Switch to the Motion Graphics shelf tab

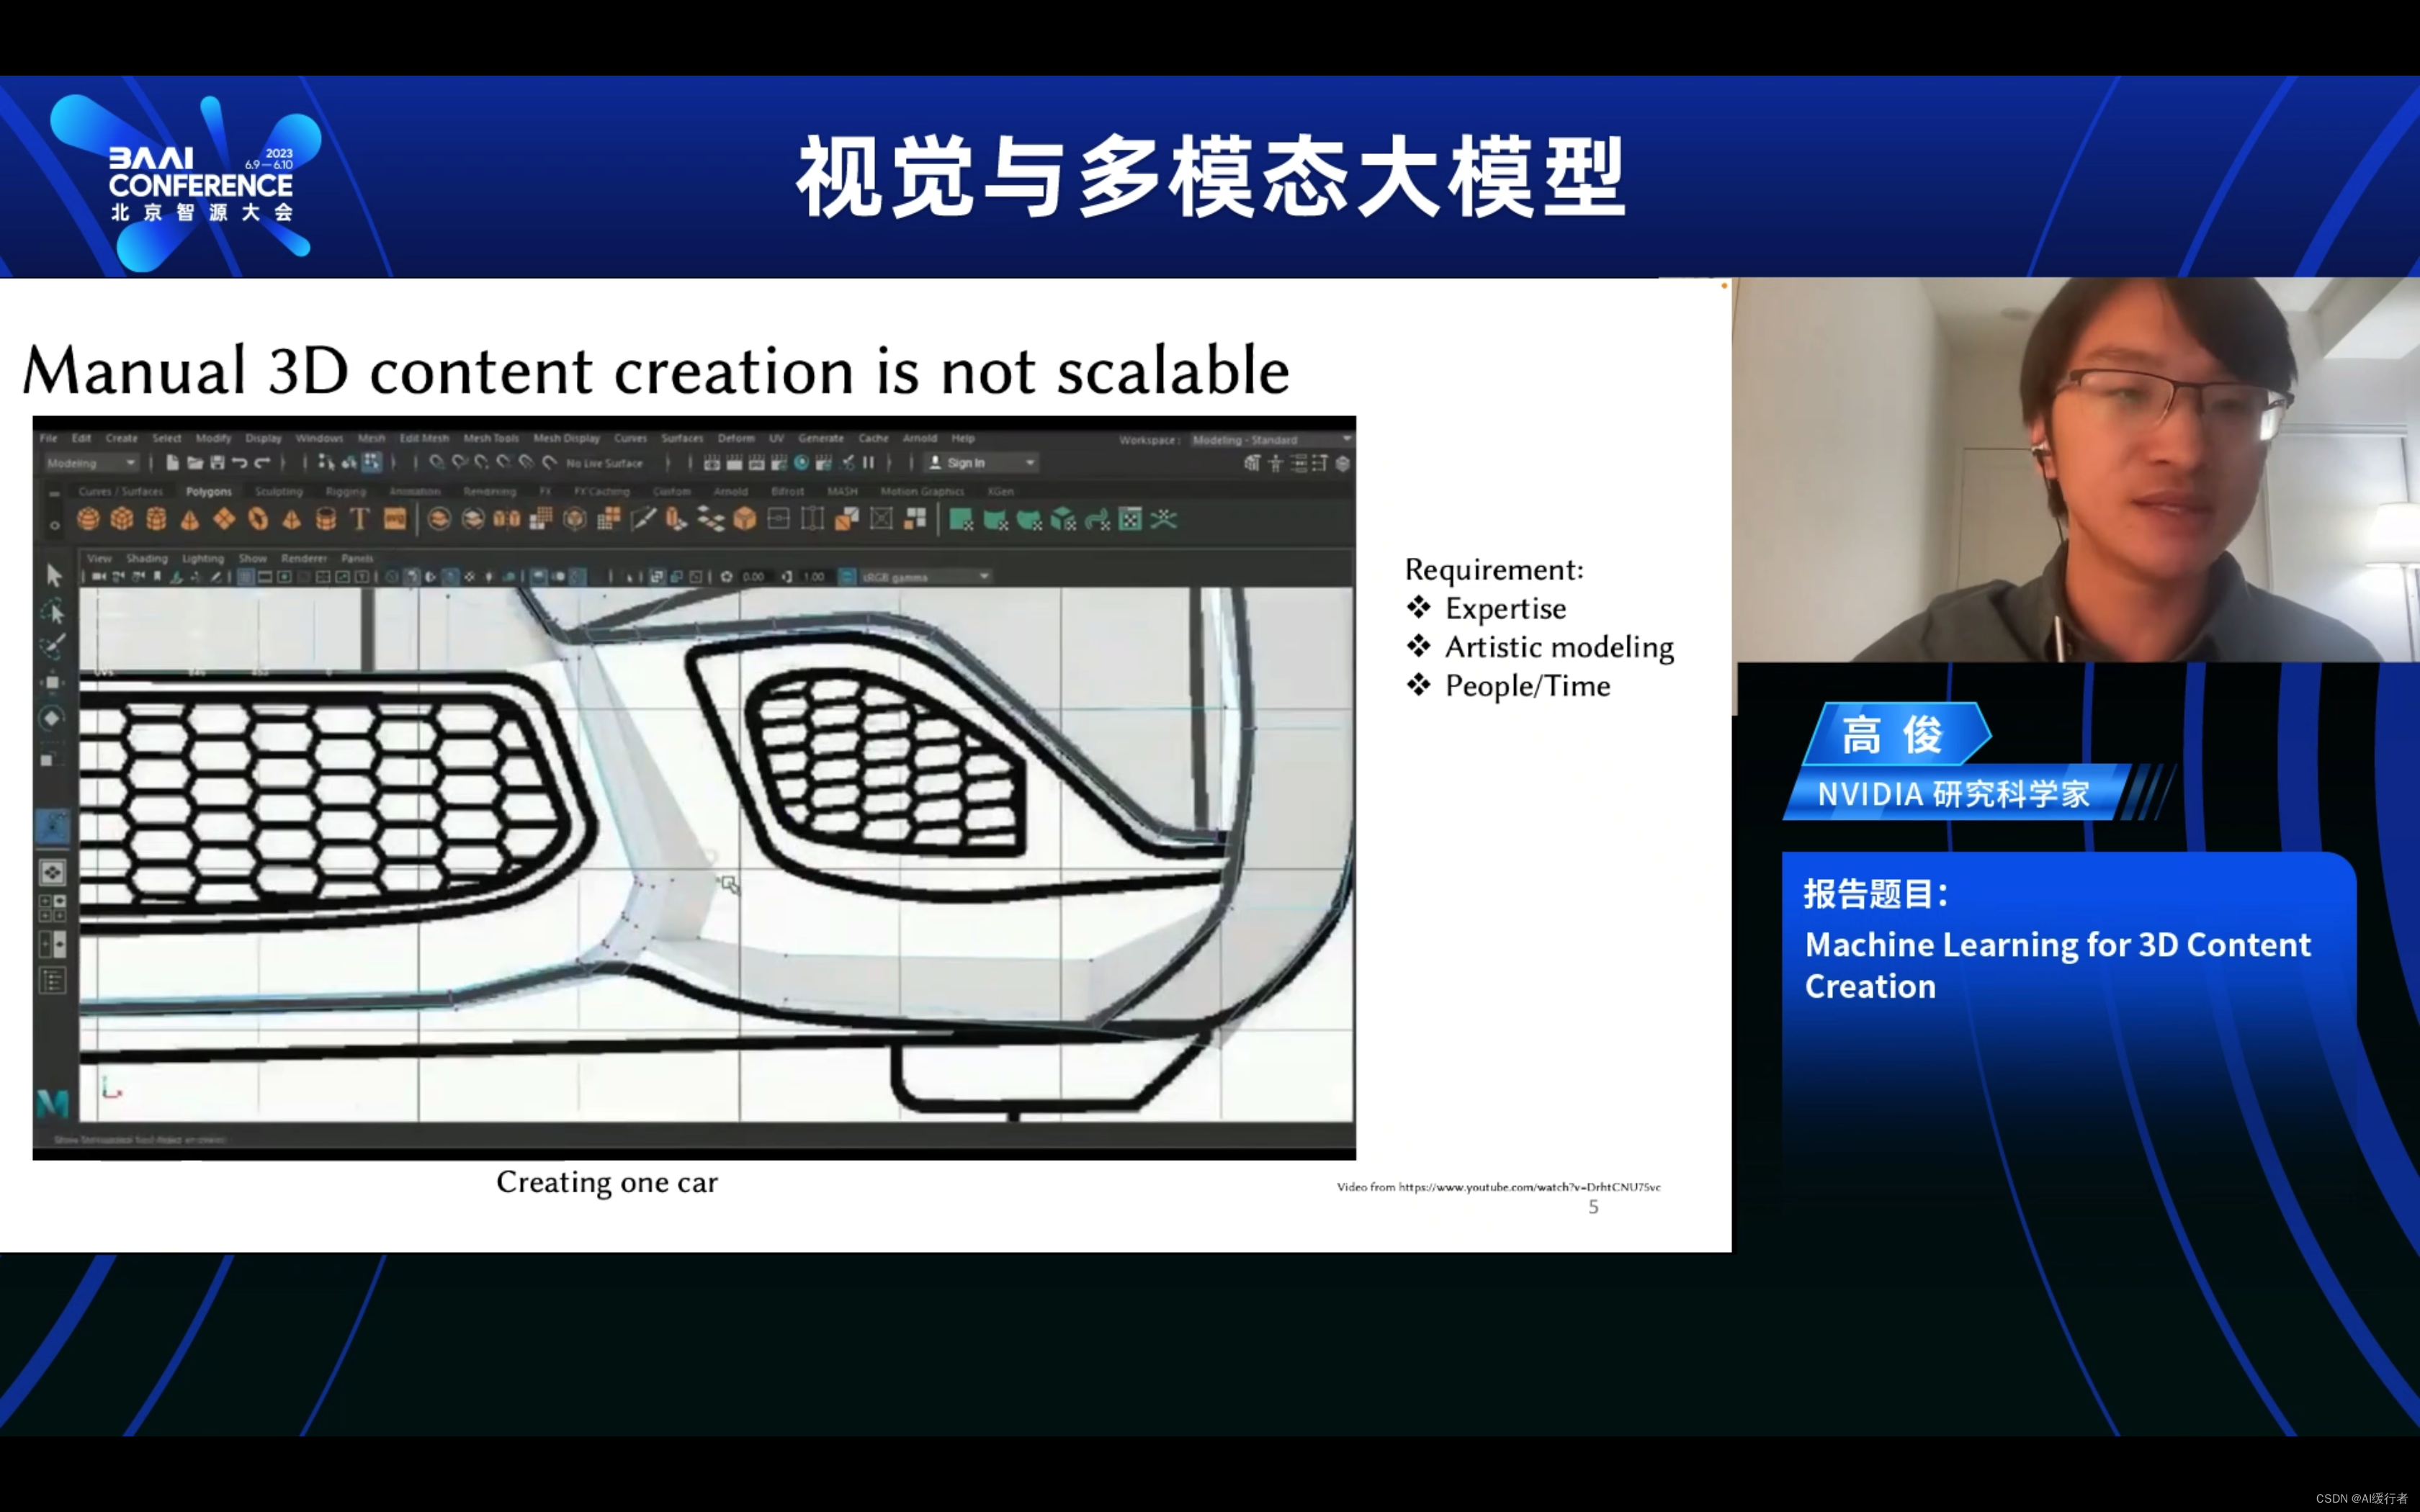(922, 492)
